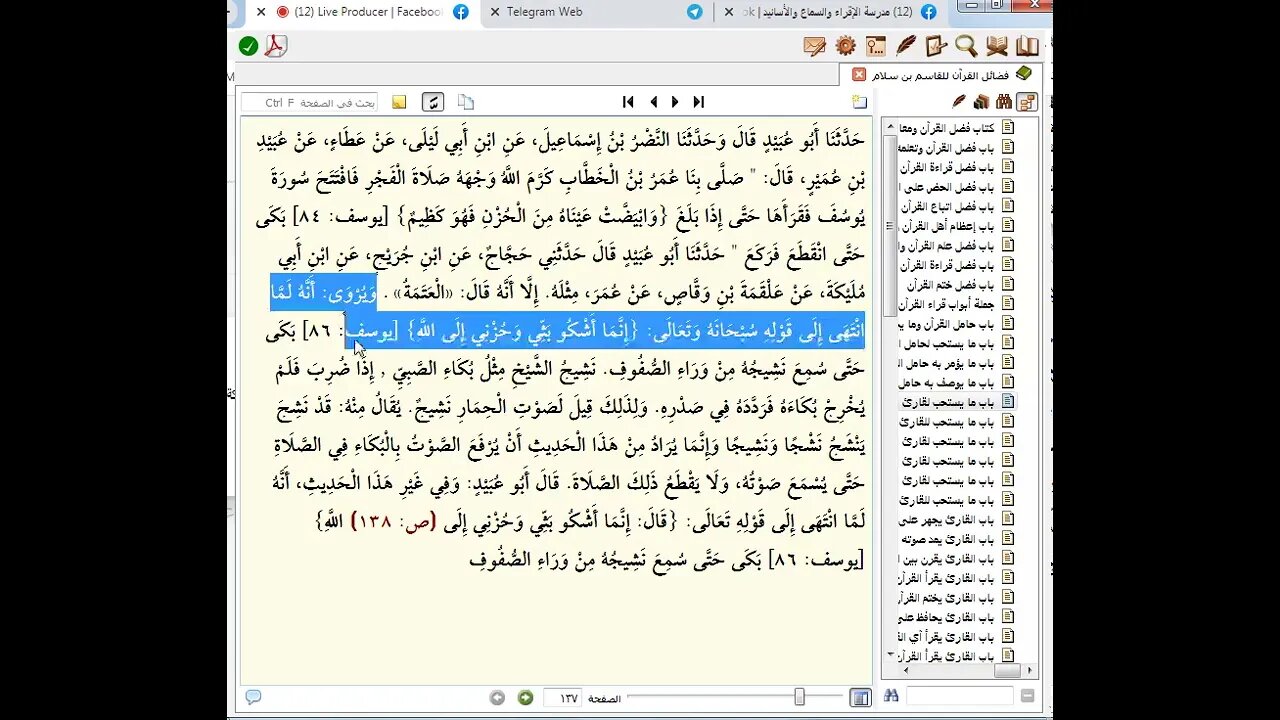
Task: Click the search in page field
Action: [310, 102]
